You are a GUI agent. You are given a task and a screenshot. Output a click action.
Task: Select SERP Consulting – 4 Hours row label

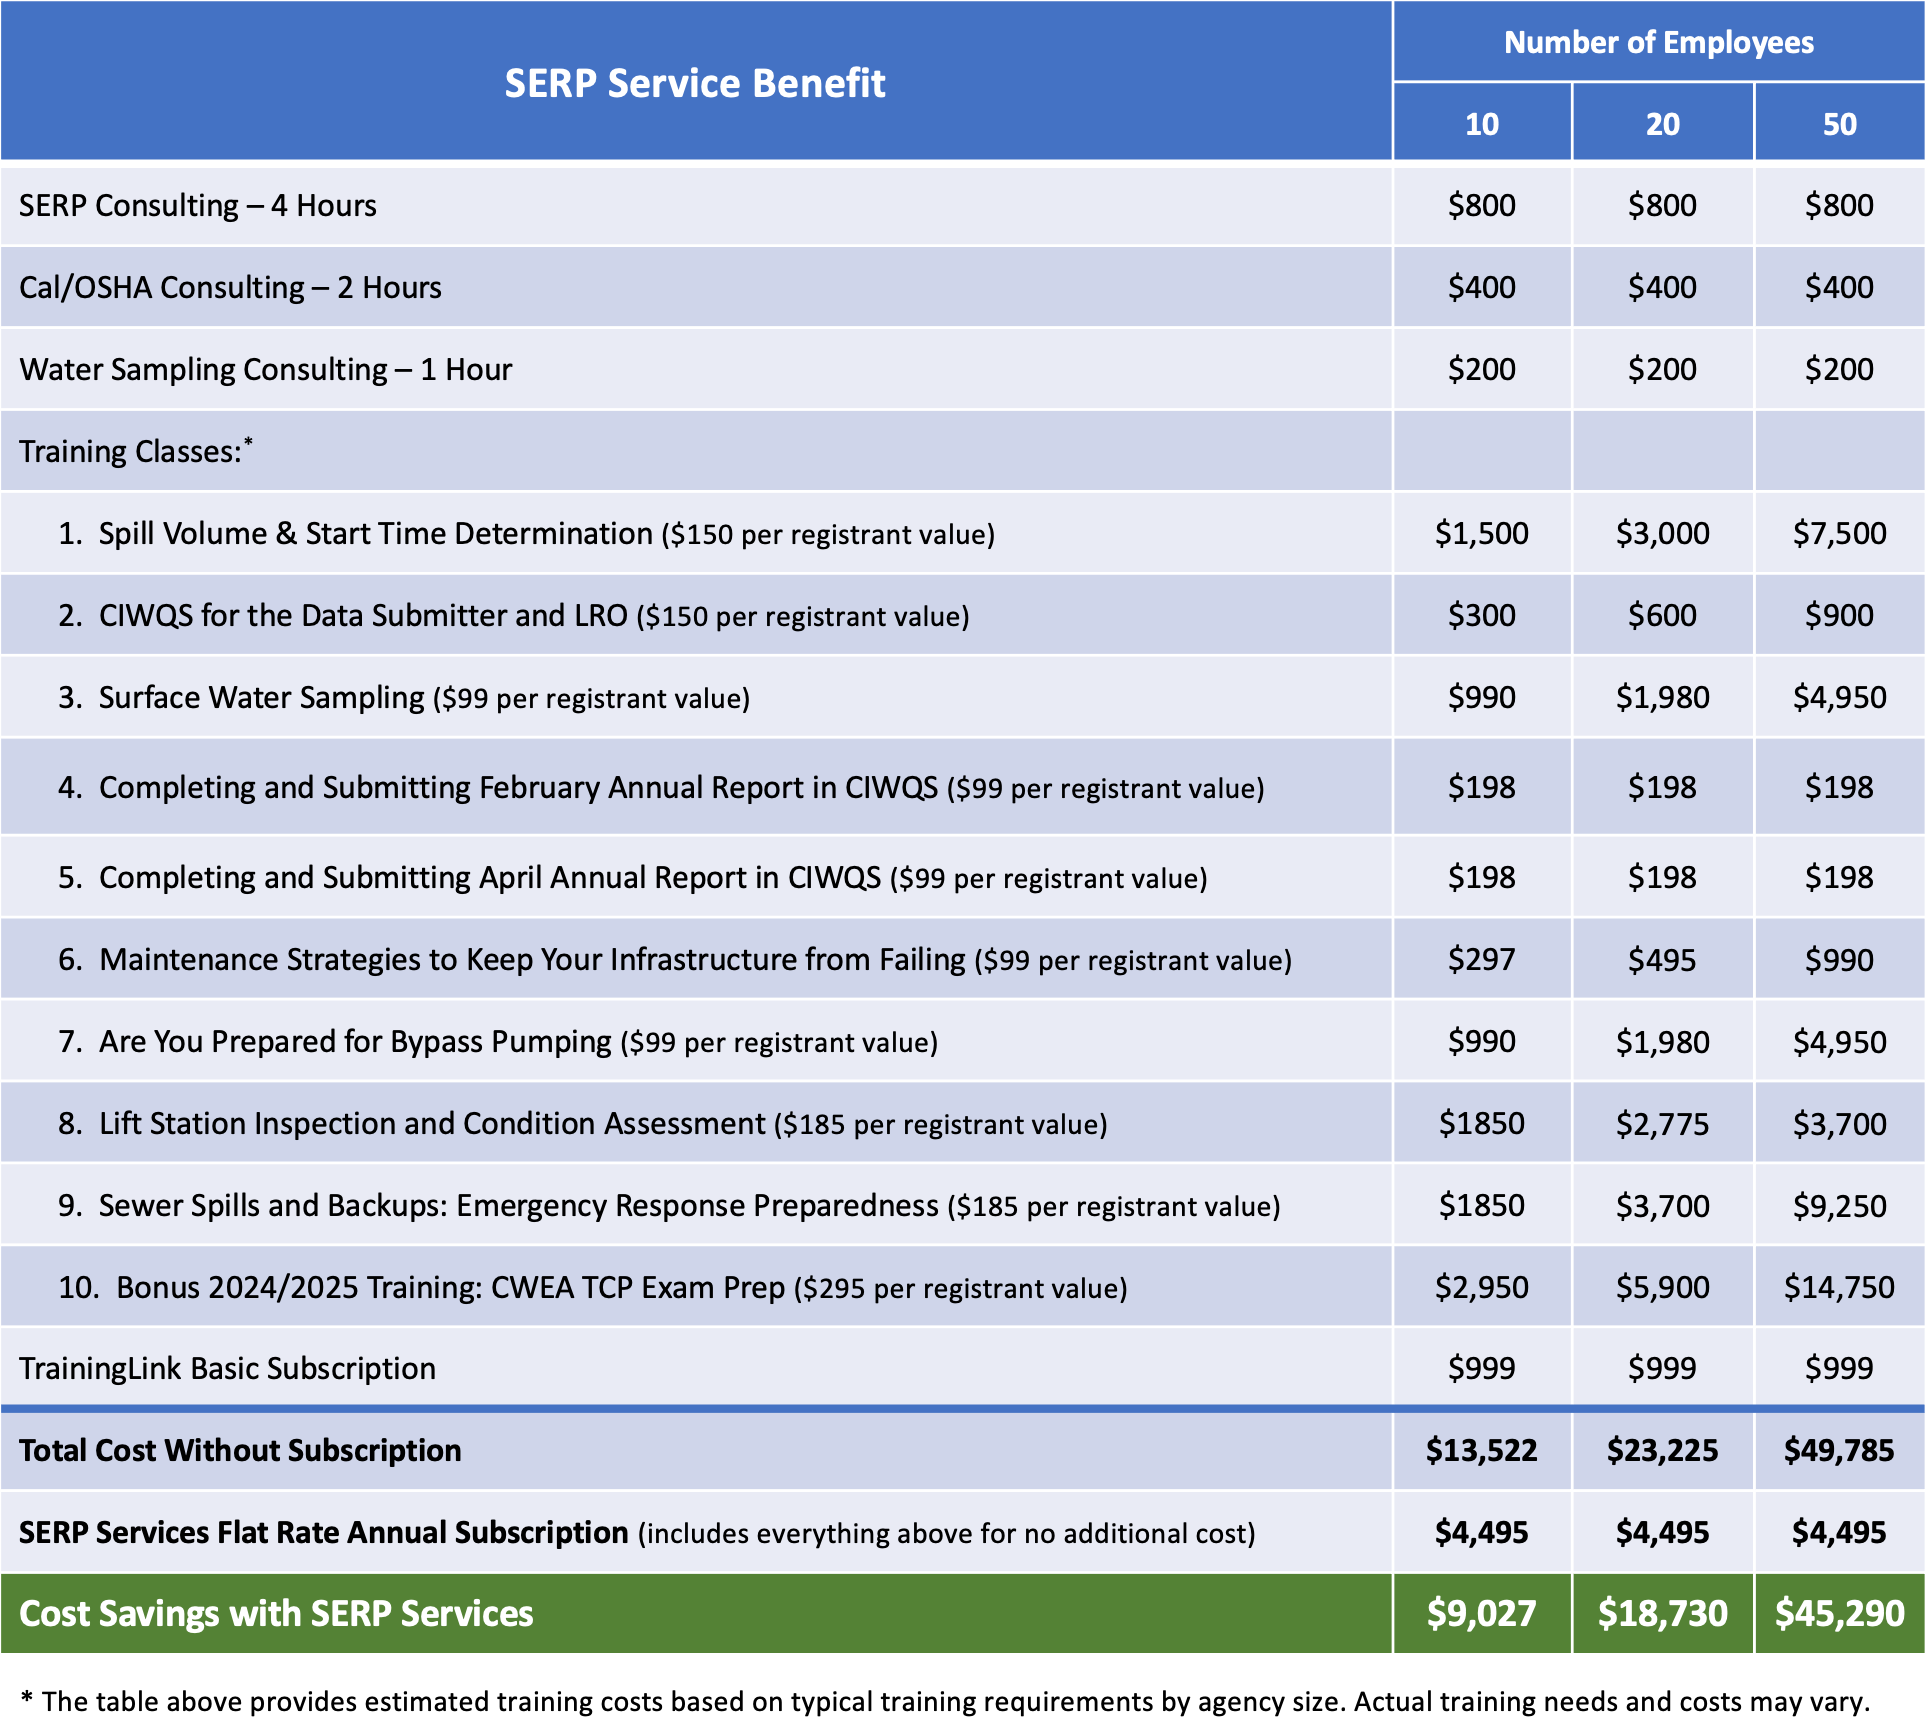[198, 205]
